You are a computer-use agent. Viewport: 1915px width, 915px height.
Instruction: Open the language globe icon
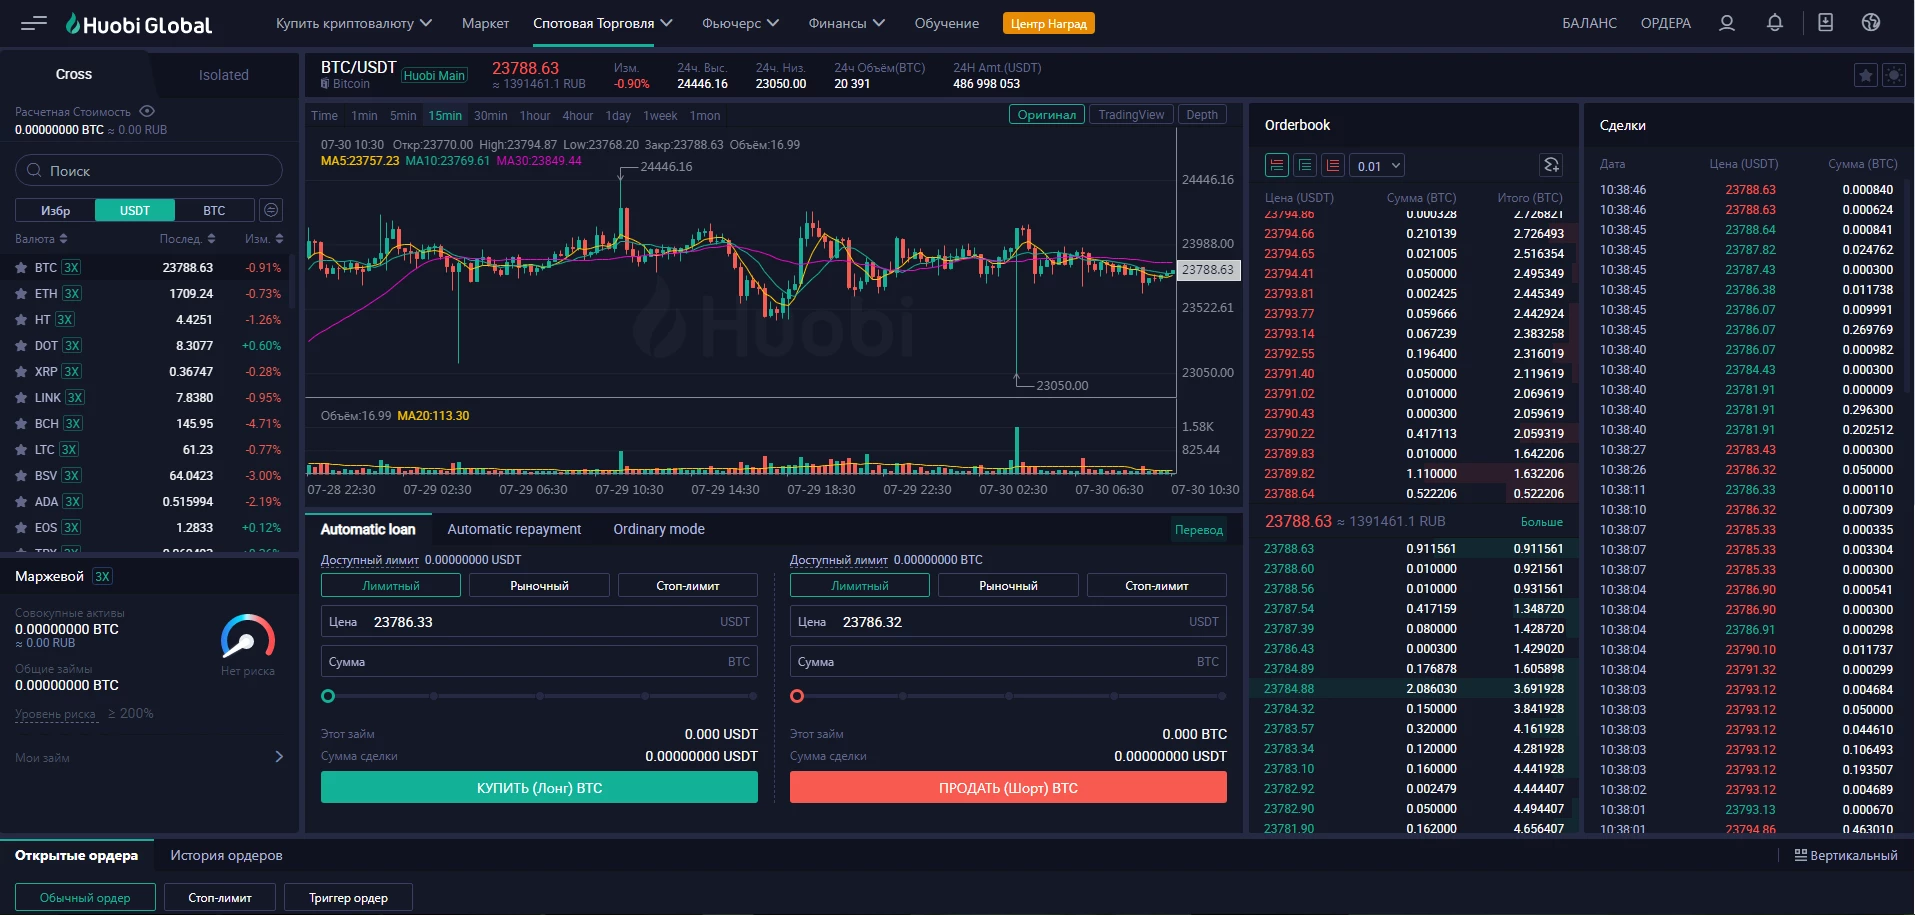tap(1871, 23)
